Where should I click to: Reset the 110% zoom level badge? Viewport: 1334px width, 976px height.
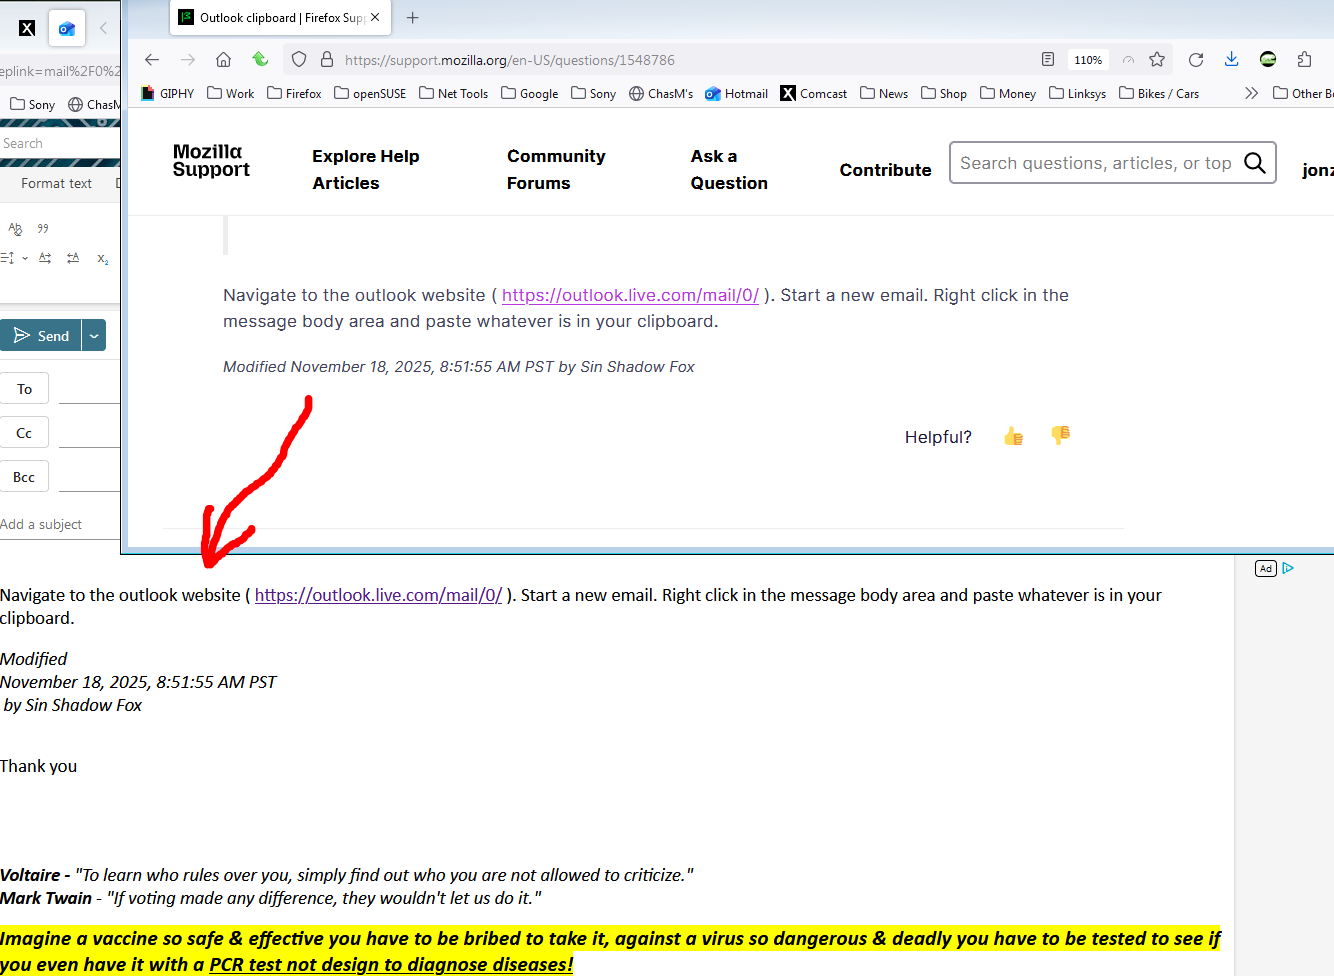pyautogui.click(x=1088, y=60)
